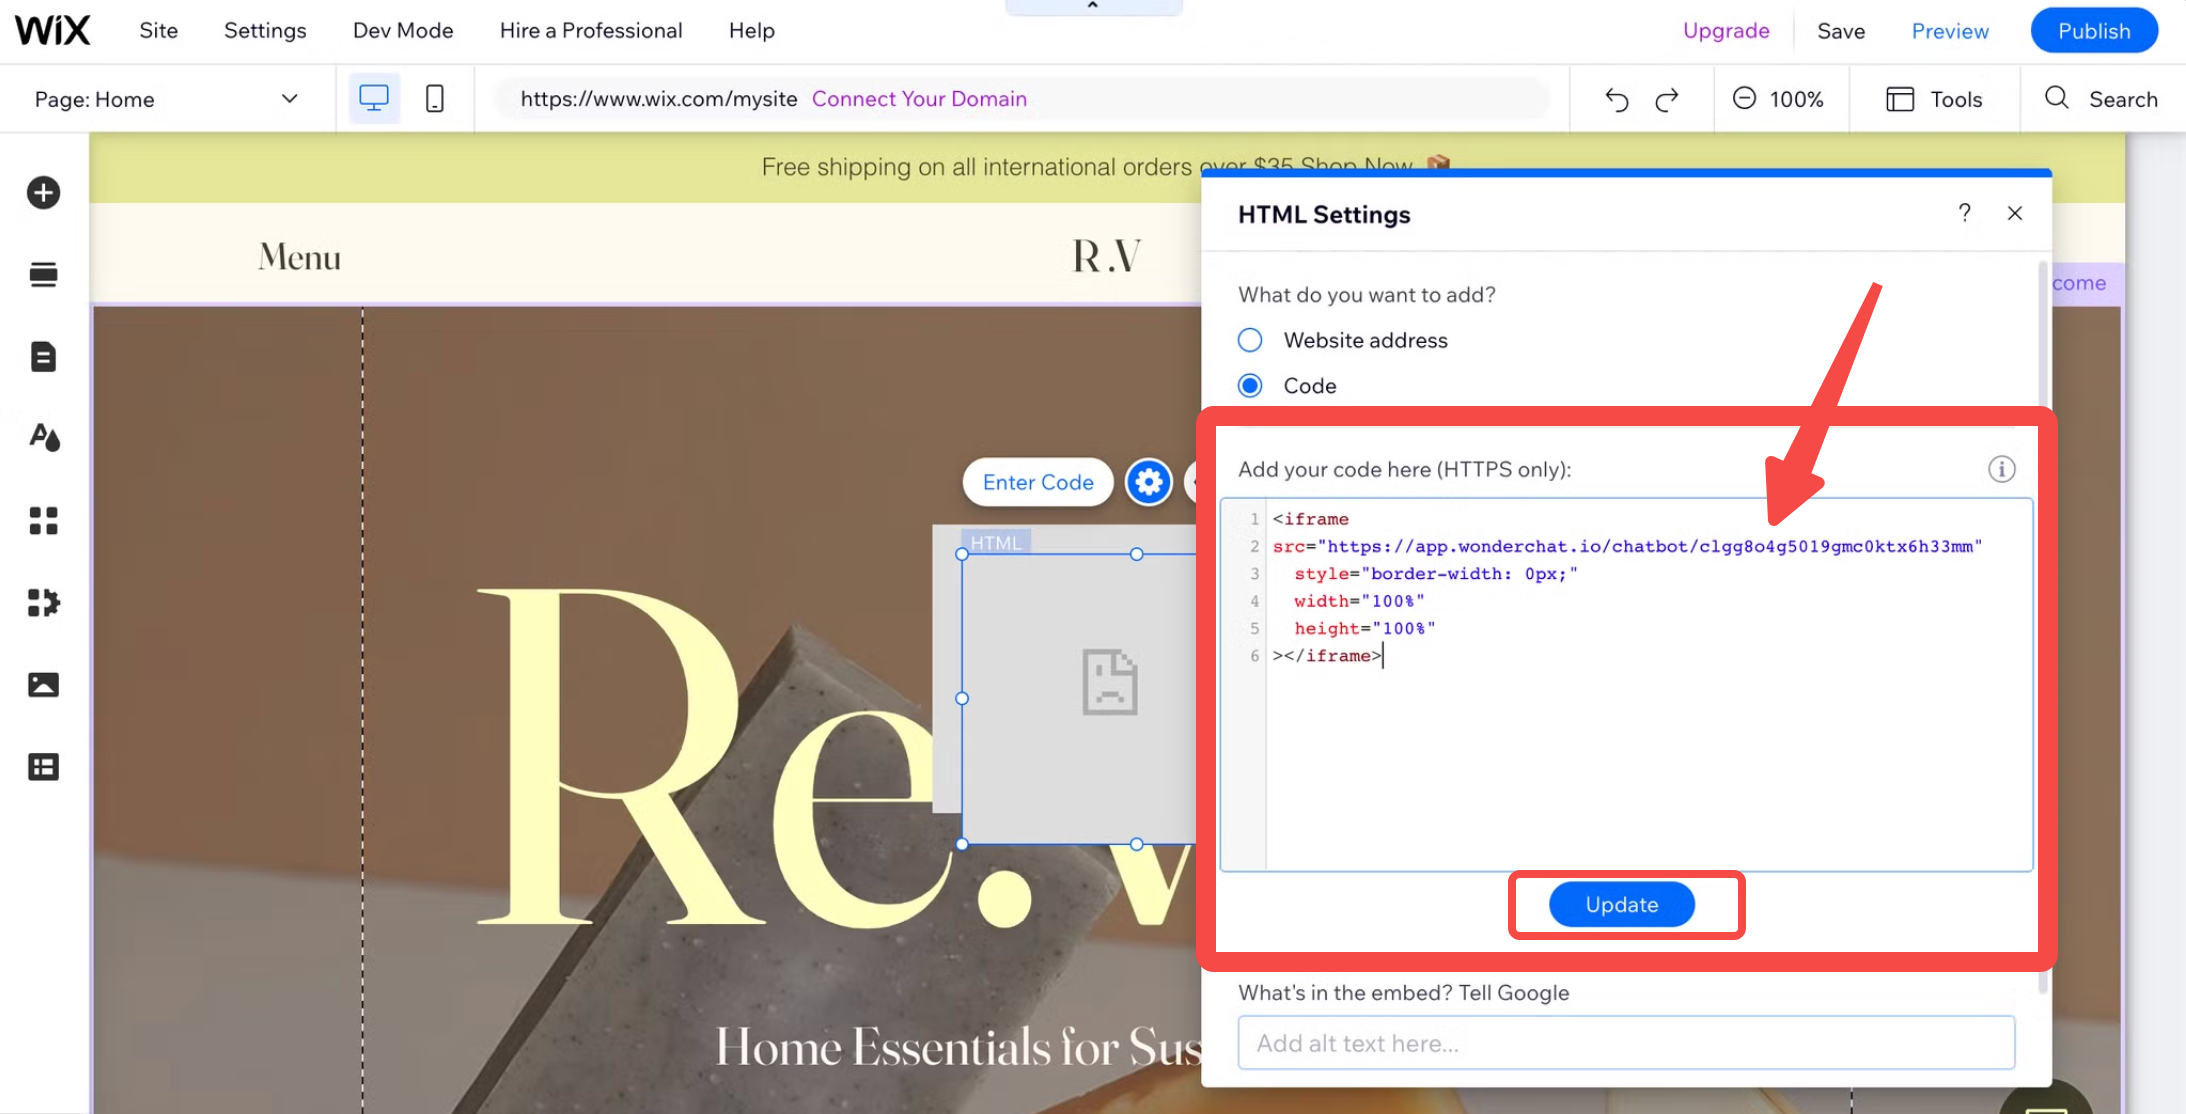Image resolution: width=2186 pixels, height=1114 pixels.
Task: Click the Update button
Action: coord(1621,904)
